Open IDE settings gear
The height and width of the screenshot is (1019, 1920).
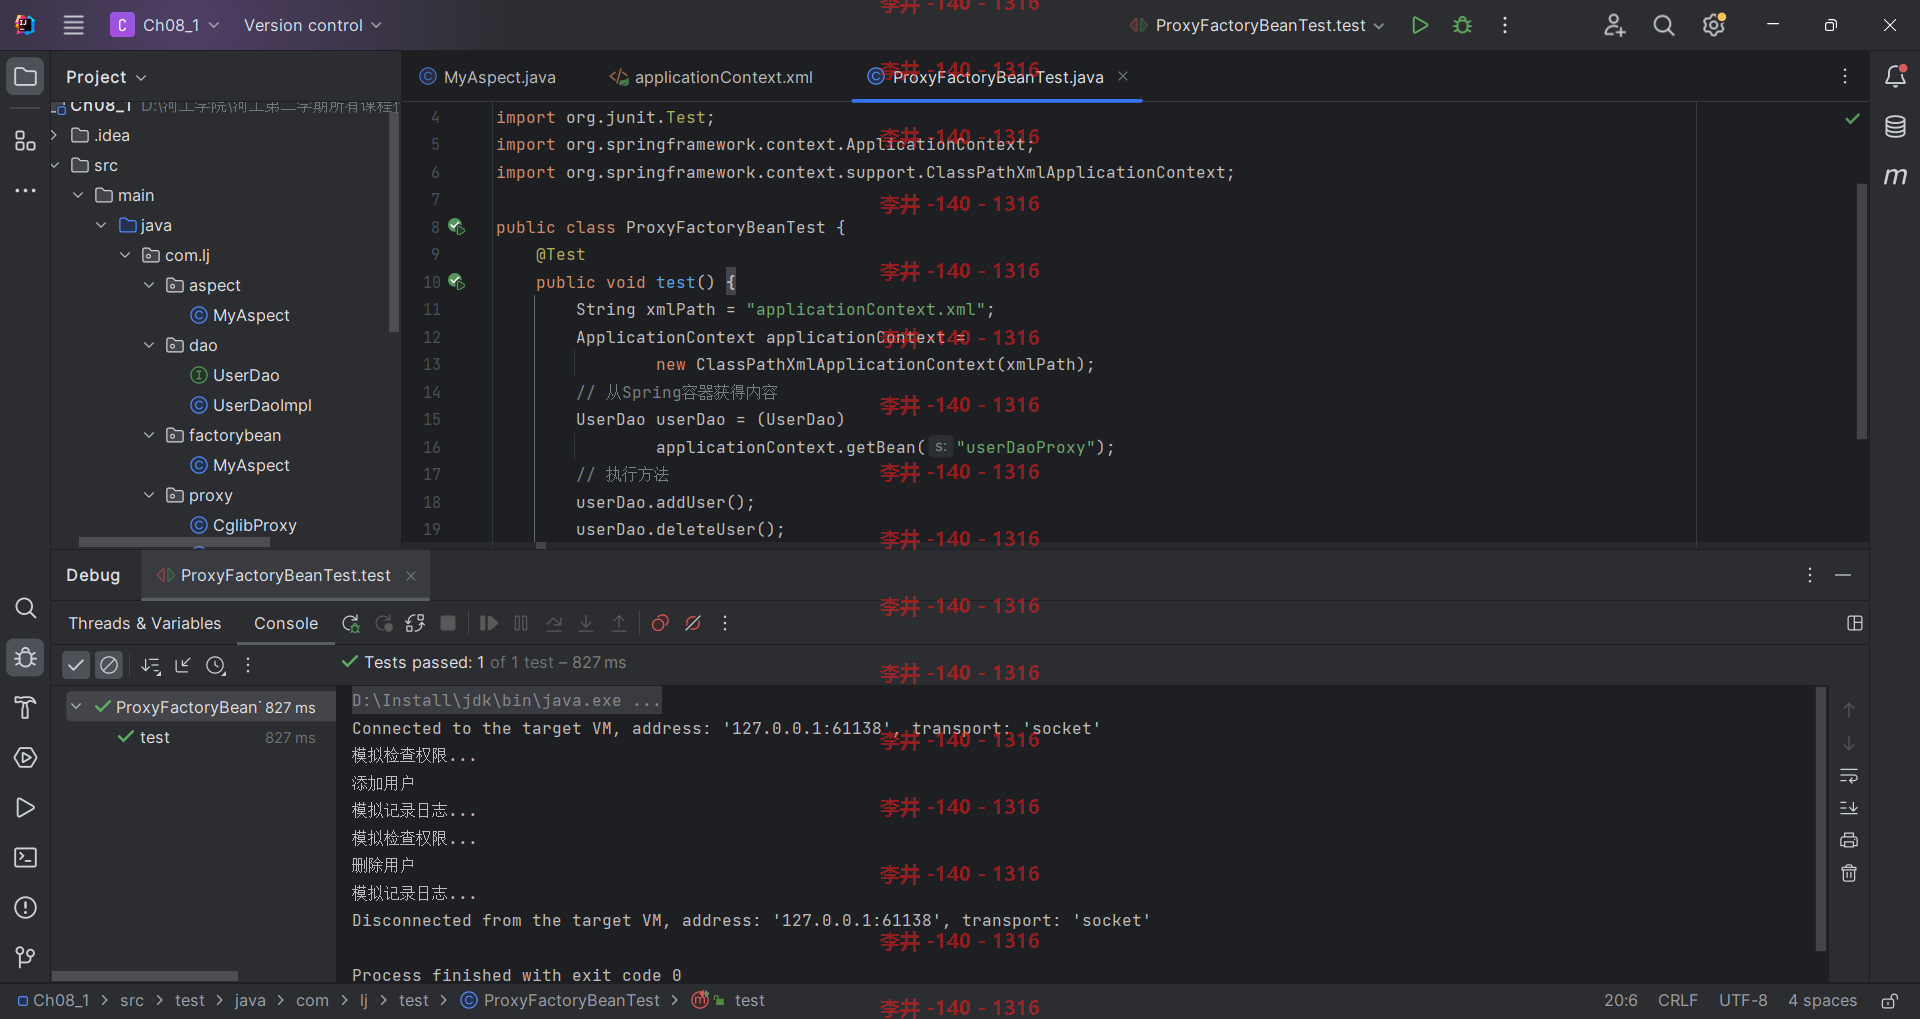1714,25
